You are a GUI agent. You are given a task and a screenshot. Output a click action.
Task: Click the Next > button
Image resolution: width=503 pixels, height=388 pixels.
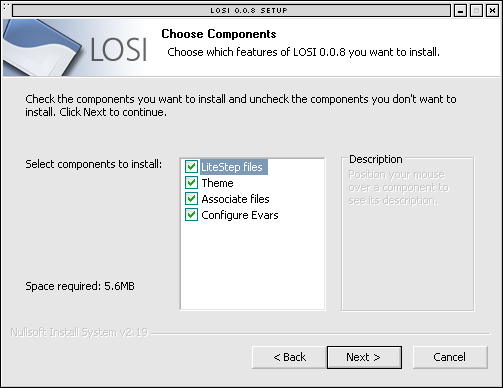(364, 357)
